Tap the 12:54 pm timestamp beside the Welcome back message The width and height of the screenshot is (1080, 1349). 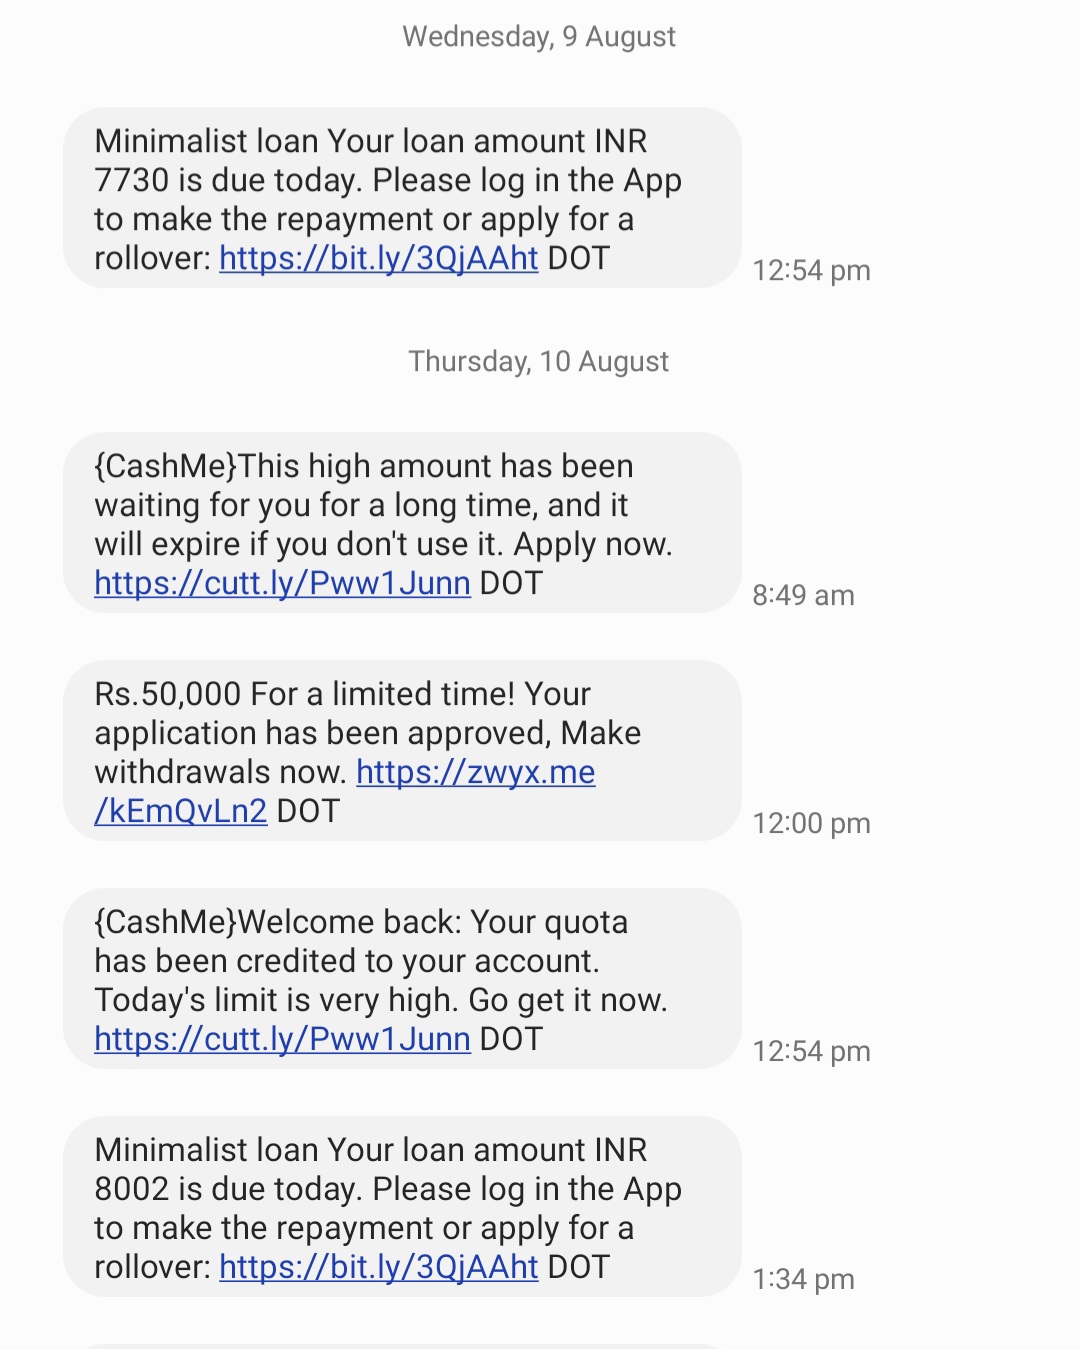pyautogui.click(x=811, y=1052)
